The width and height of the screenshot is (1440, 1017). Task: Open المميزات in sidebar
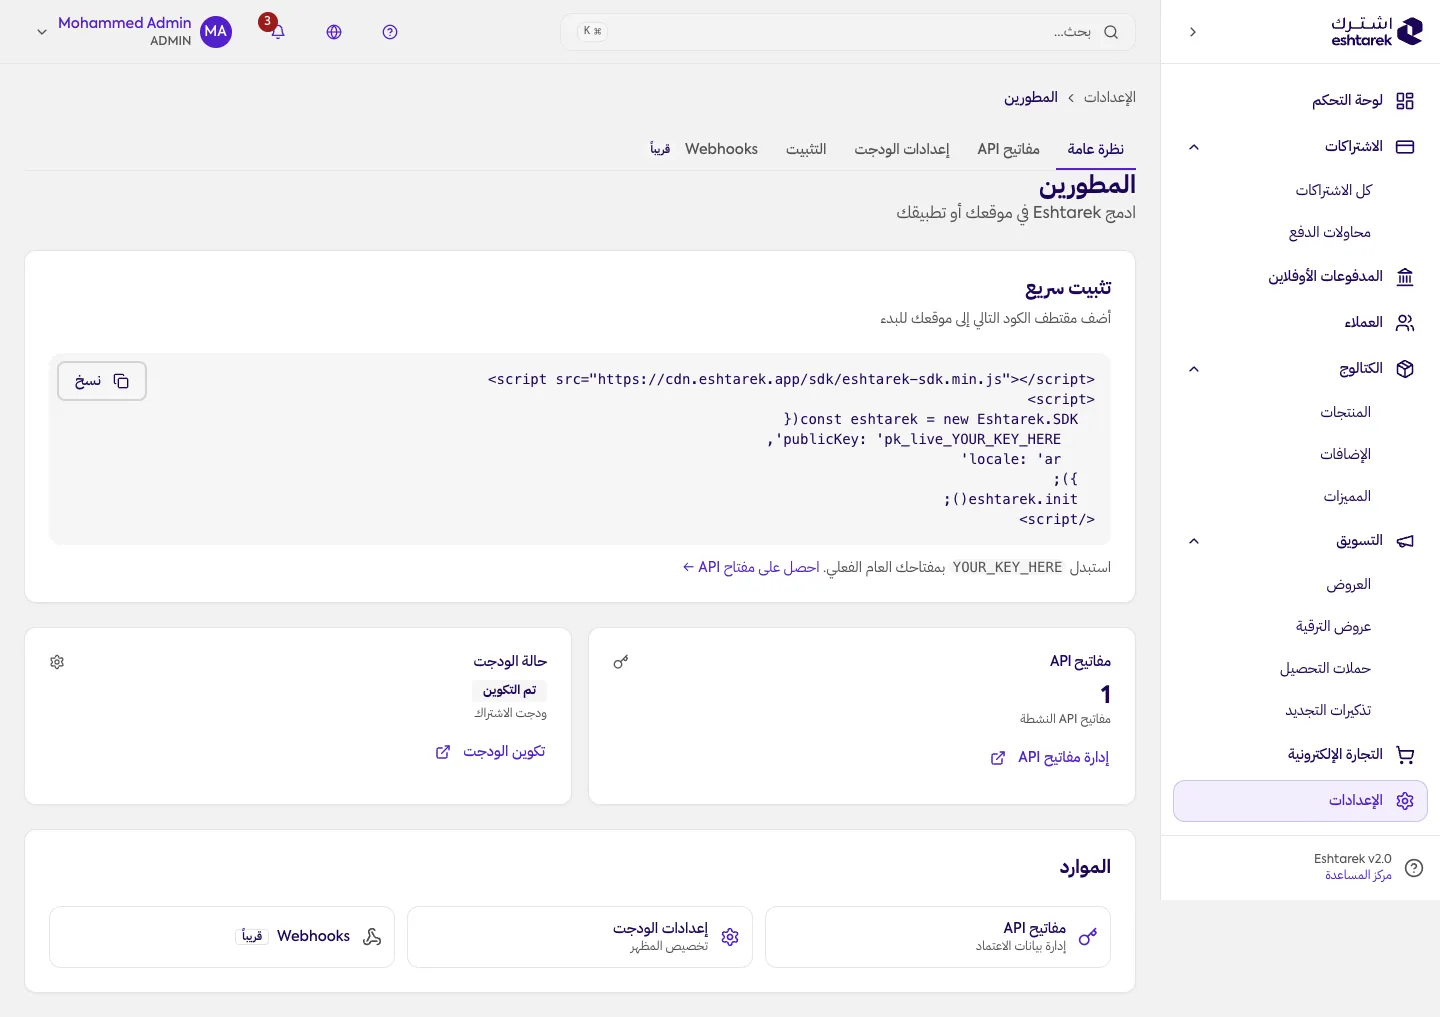tap(1347, 496)
